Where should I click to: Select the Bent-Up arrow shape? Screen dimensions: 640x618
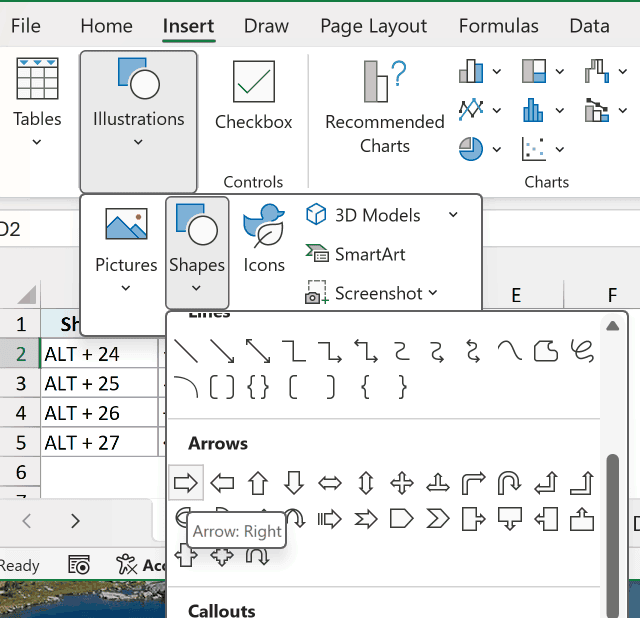(x=582, y=483)
